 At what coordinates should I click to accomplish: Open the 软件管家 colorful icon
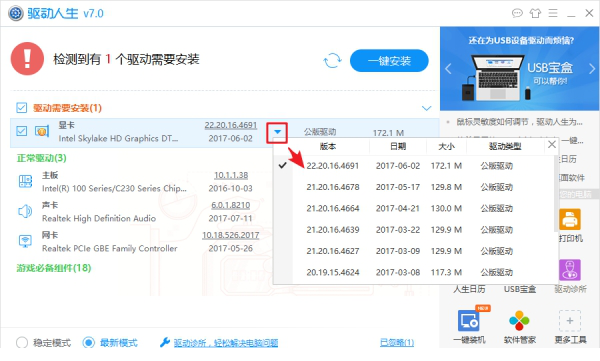tap(519, 320)
